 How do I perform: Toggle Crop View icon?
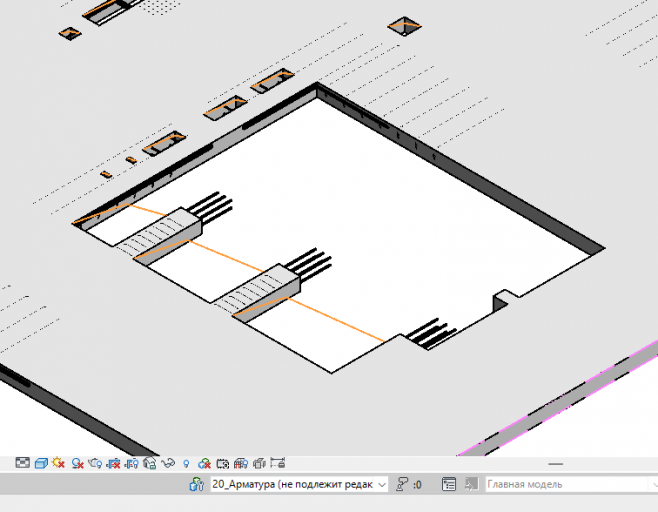113,463
